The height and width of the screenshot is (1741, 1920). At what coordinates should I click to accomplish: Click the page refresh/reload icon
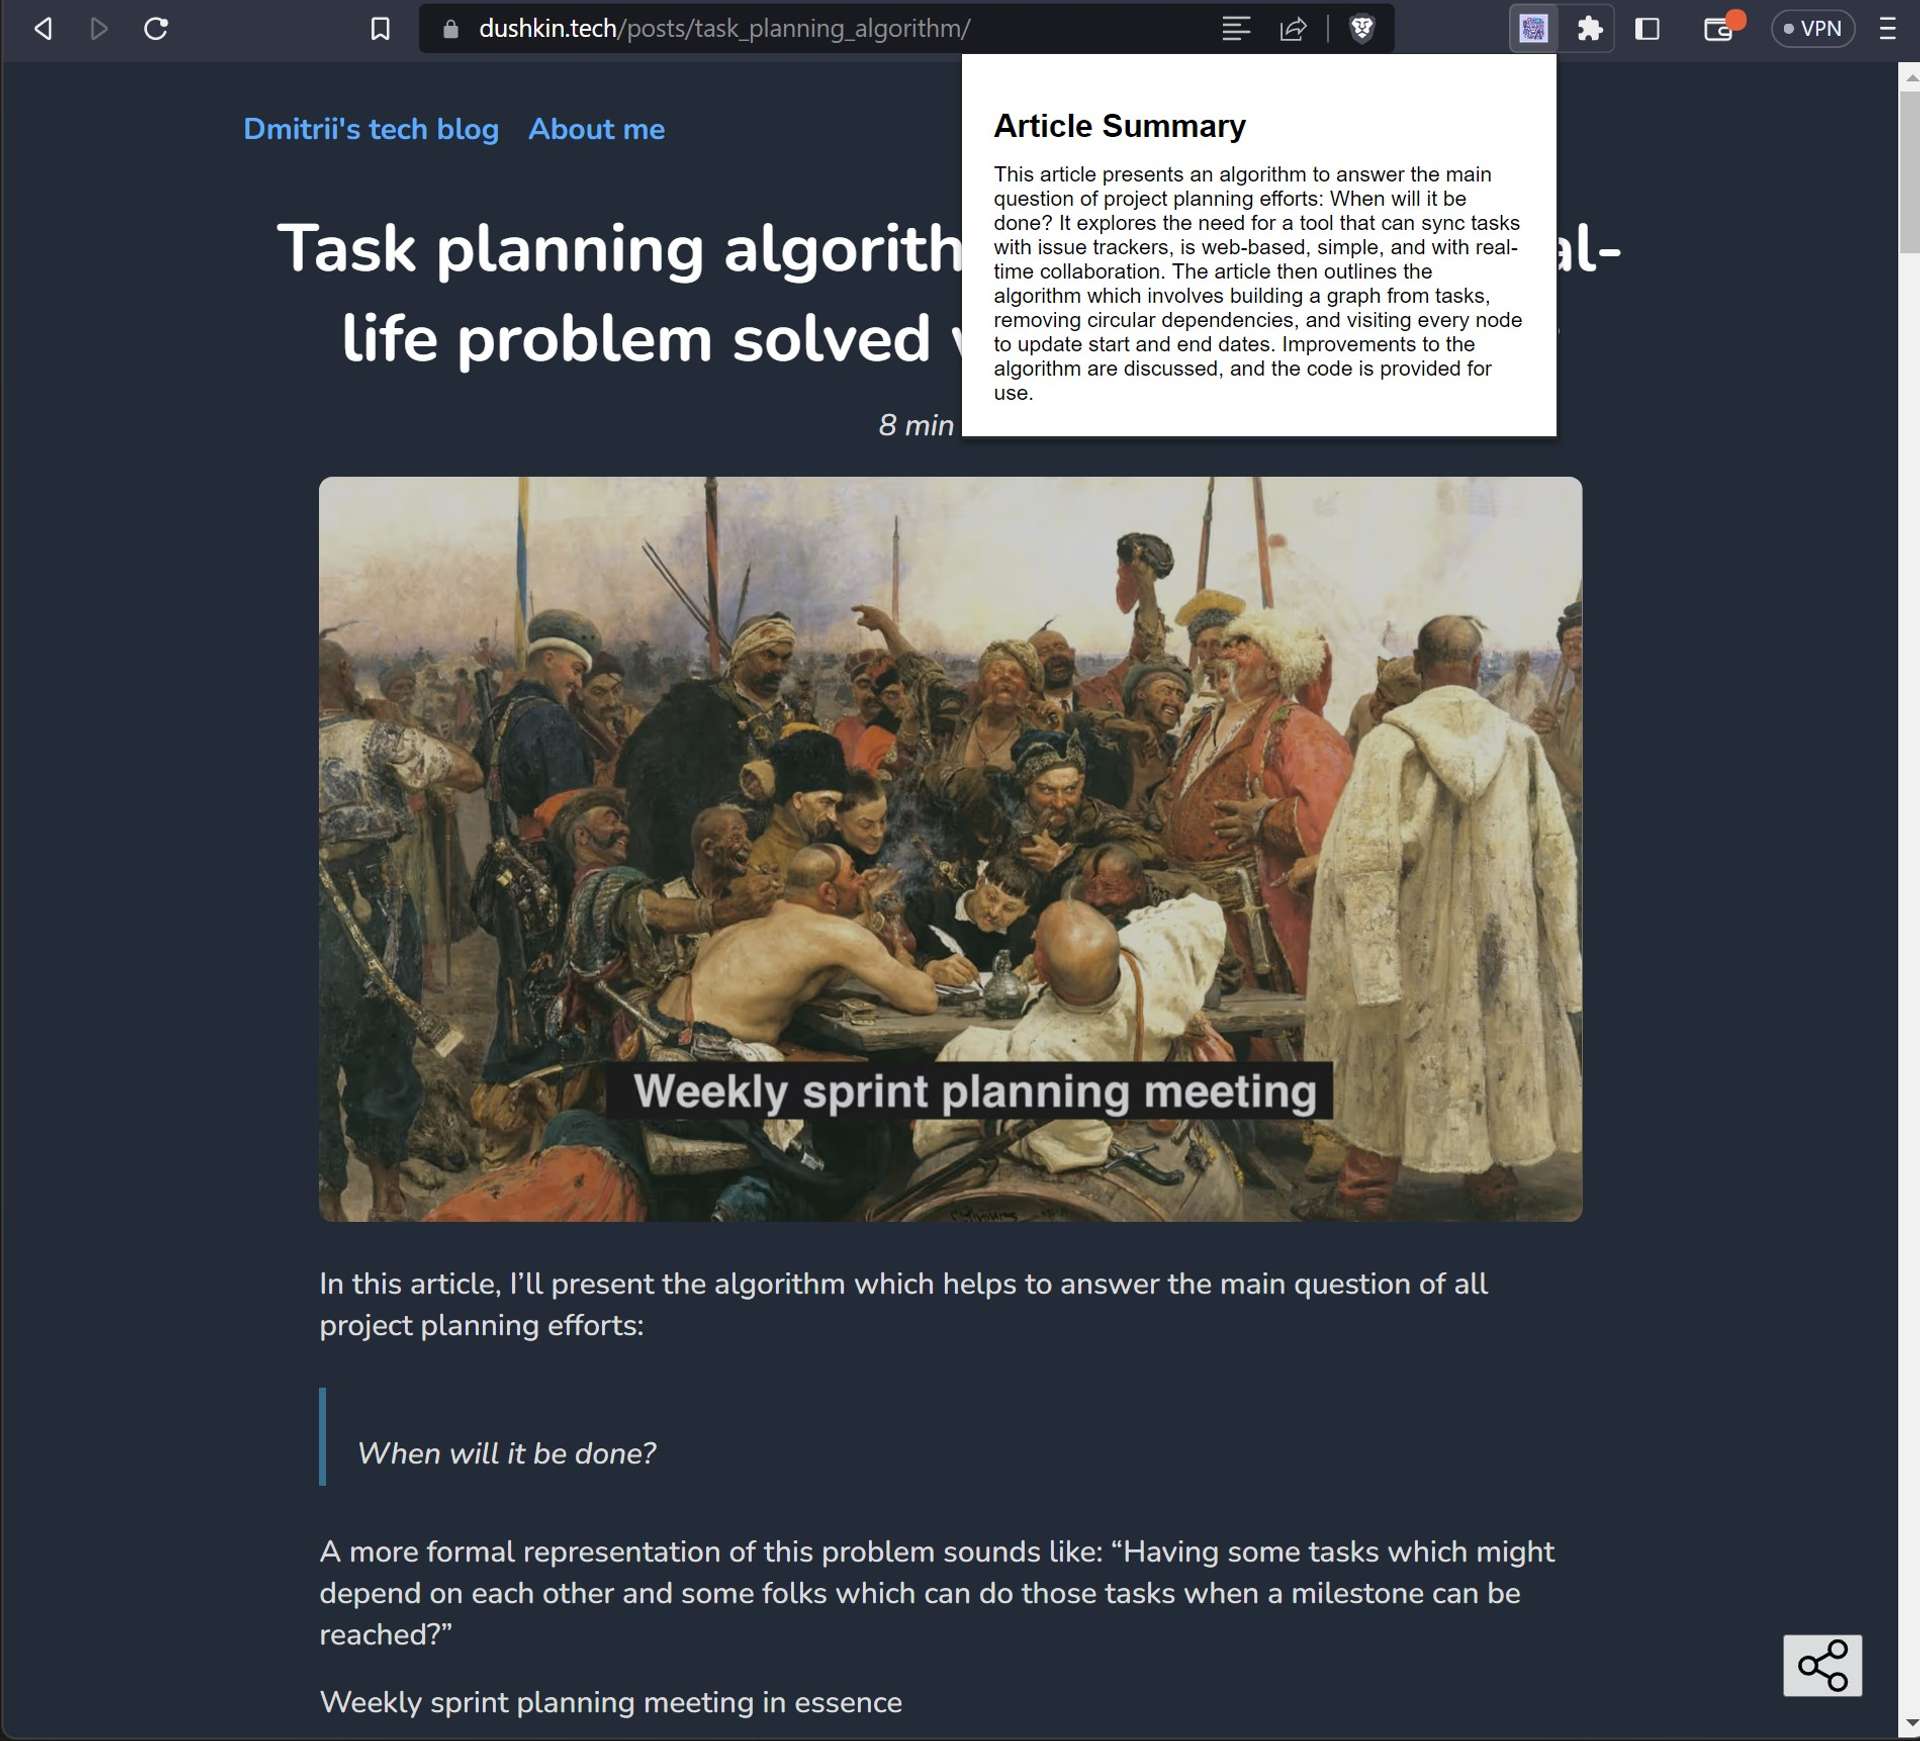[156, 28]
